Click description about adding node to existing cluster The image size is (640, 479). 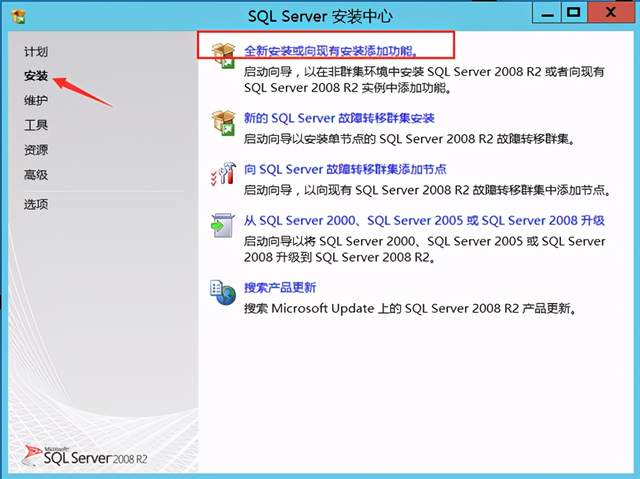pyautogui.click(x=427, y=190)
